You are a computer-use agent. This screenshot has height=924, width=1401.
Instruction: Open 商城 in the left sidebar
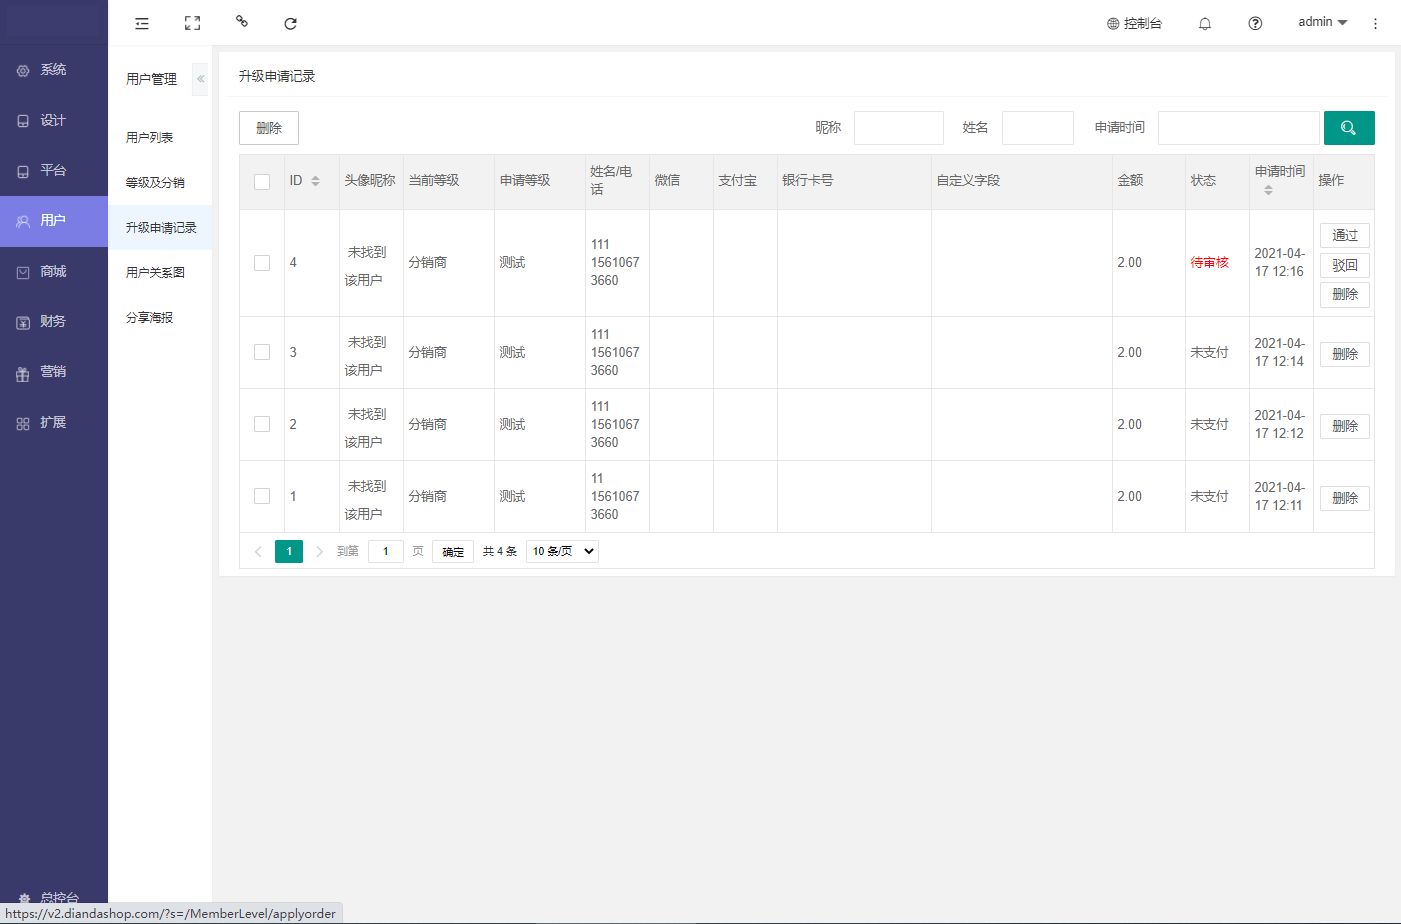click(53, 271)
